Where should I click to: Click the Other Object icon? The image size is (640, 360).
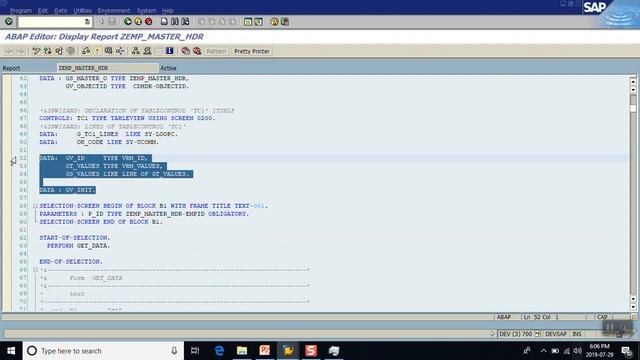59,51
